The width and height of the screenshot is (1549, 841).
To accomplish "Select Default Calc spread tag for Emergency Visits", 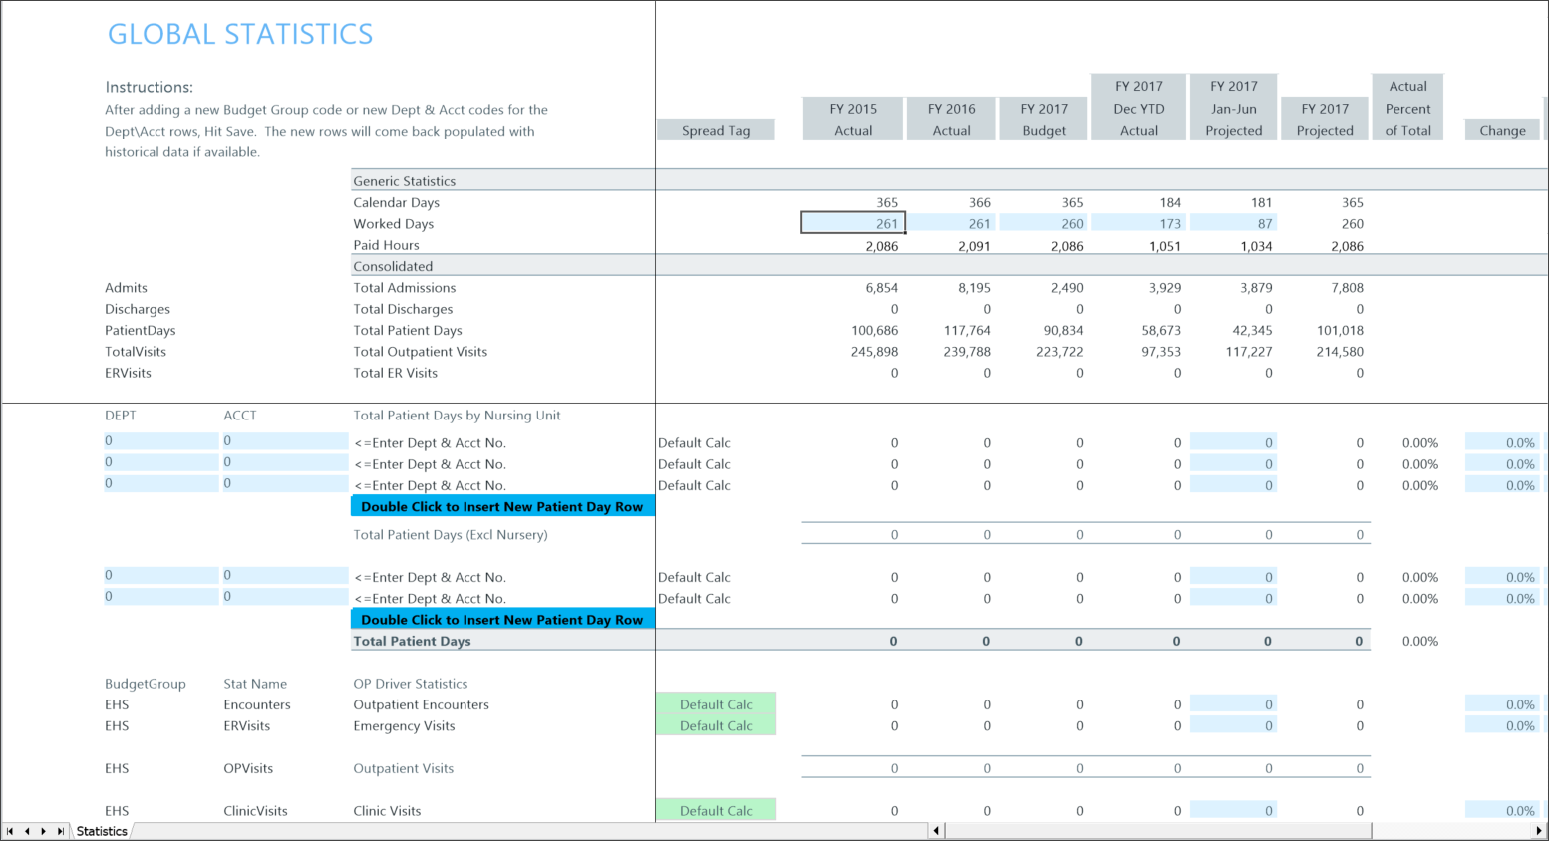I will pos(716,726).
